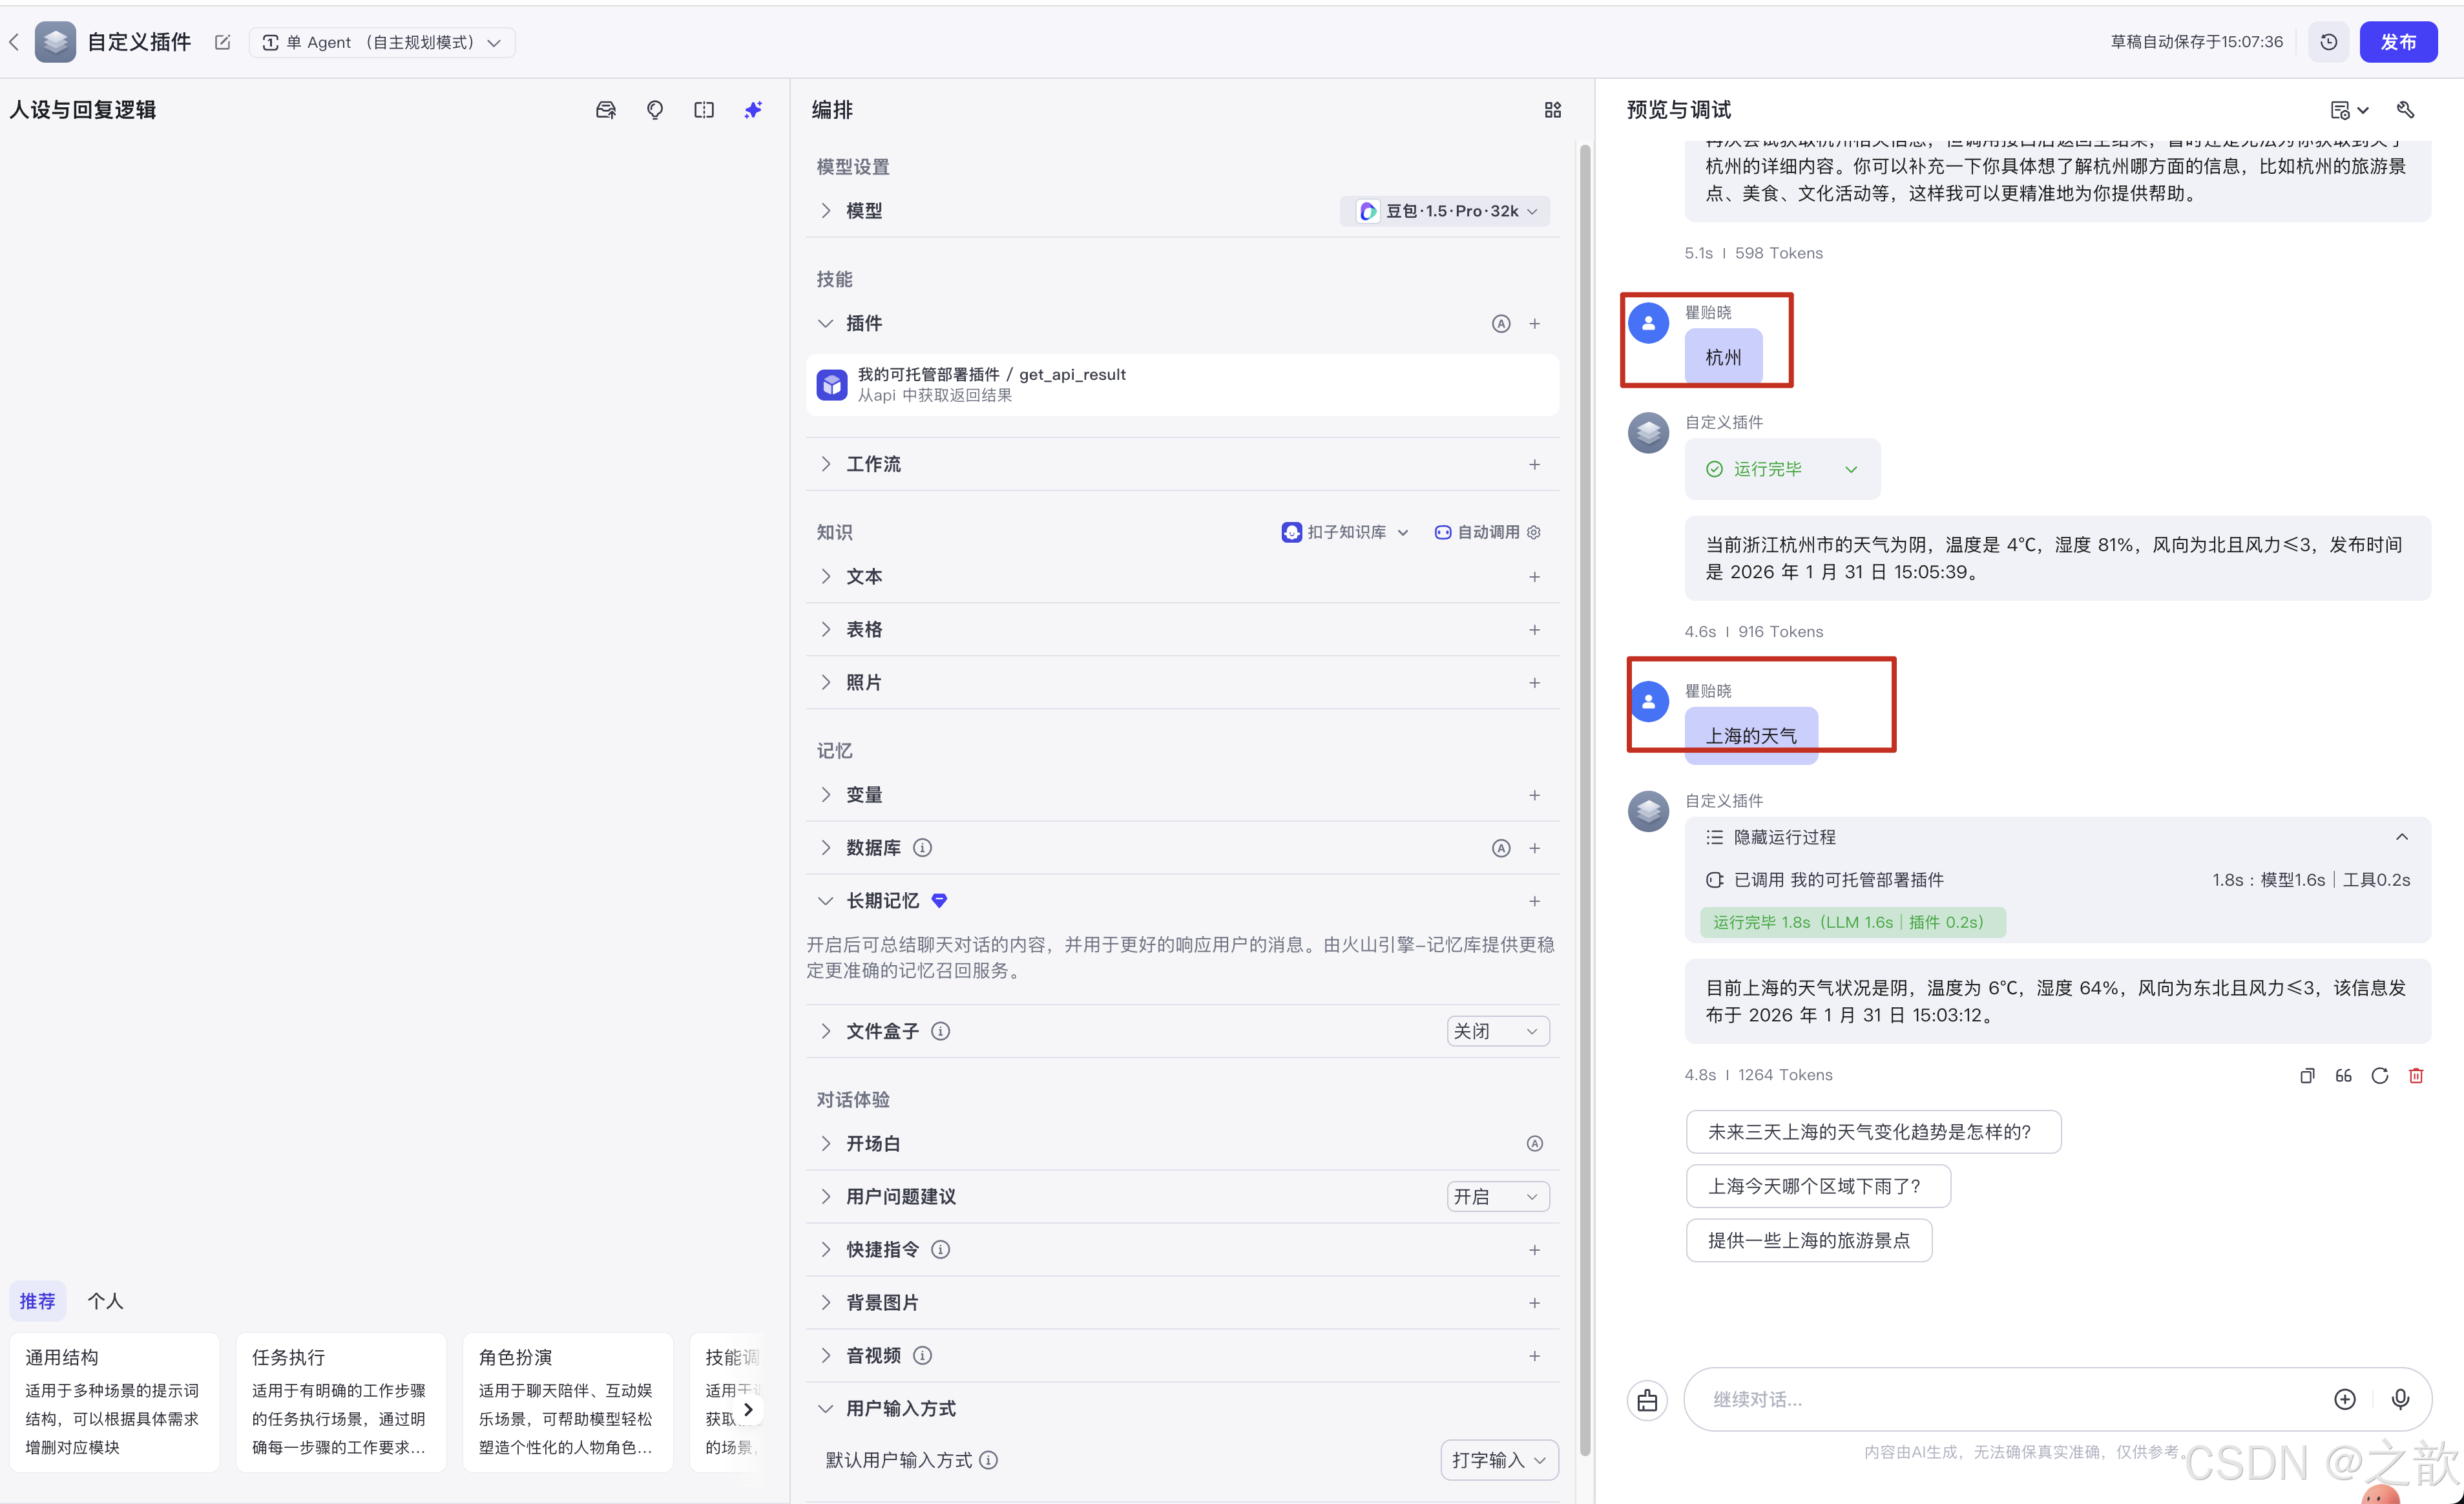Click the edit bot name pencil icon
Screen dimensions: 2464x1504
coord(222,42)
